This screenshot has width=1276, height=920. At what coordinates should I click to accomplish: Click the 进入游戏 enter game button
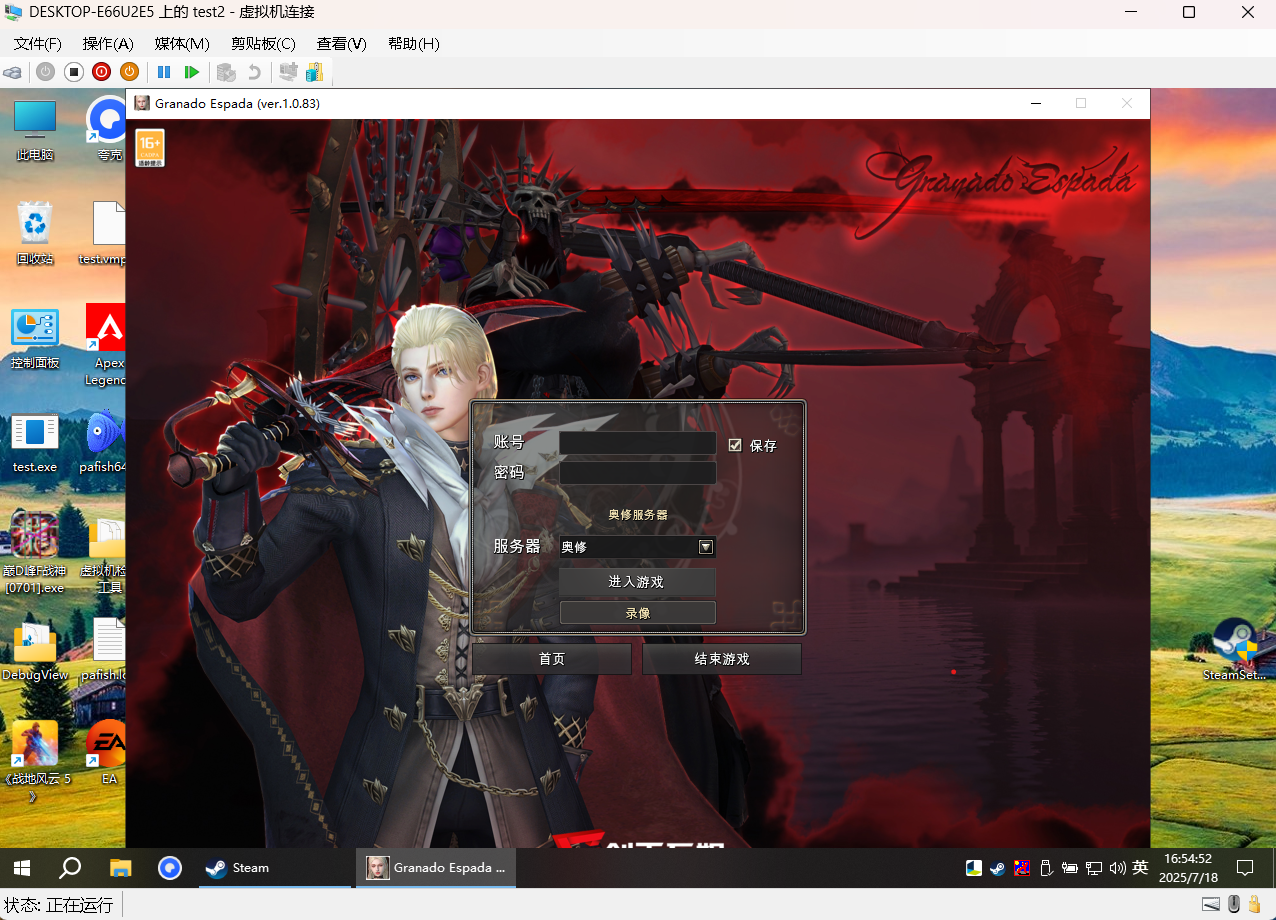coord(637,582)
